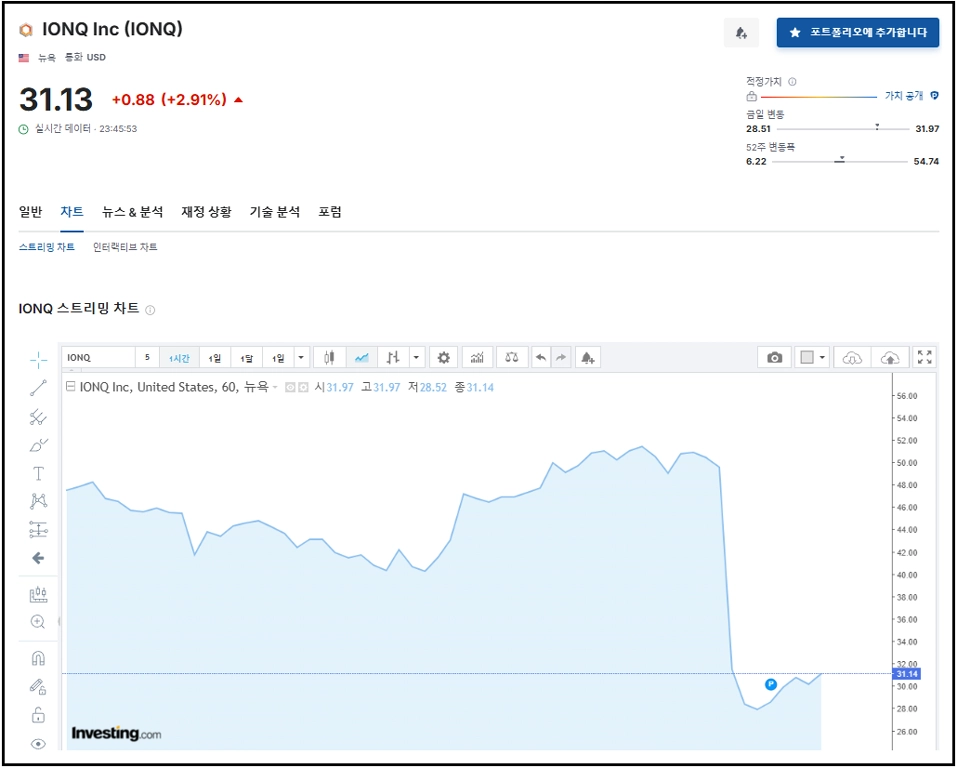Viewport: 957px width, 768px height.
Task: Open chart settings gear
Action: pos(444,358)
